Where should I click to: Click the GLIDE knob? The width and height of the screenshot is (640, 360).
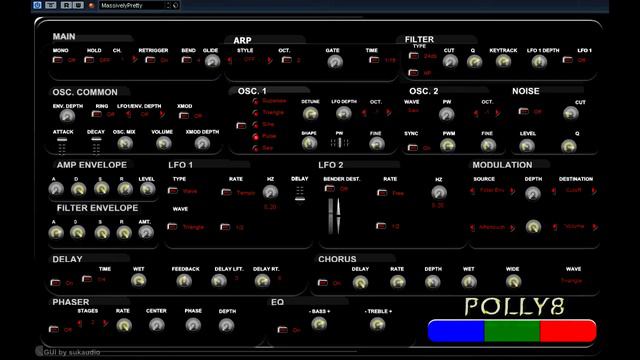coord(212,61)
